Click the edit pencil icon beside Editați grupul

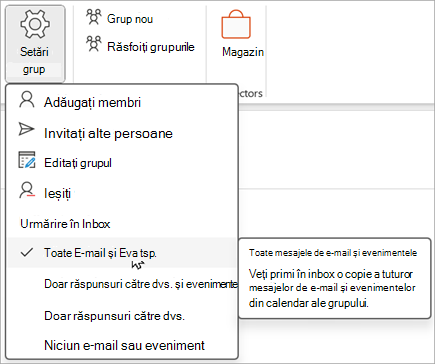(27, 160)
